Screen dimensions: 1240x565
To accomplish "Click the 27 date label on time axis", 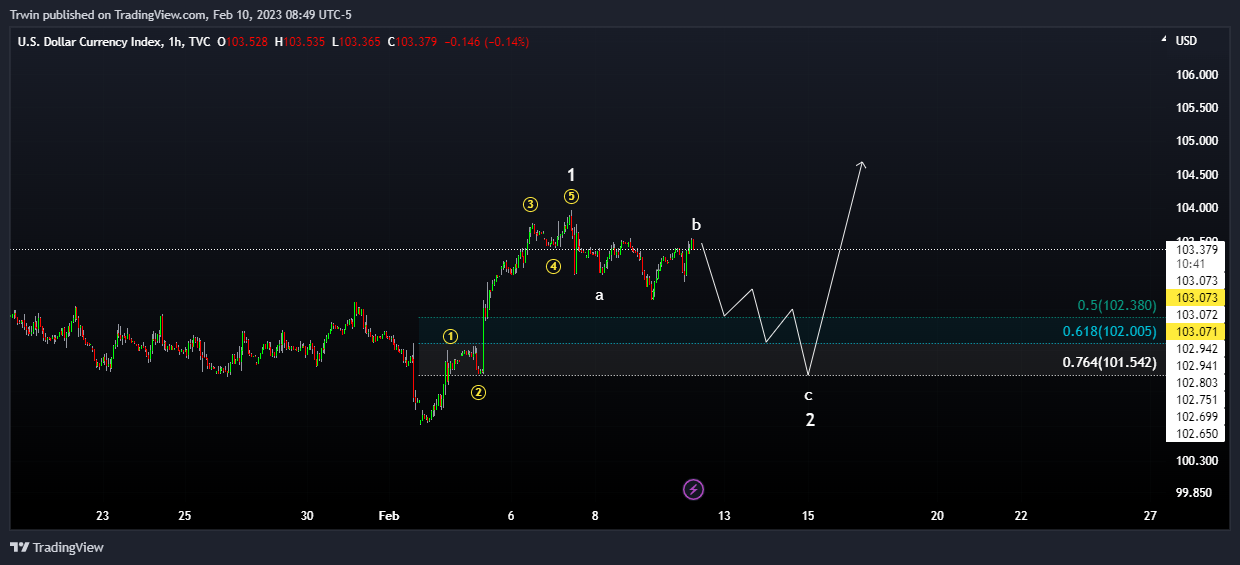I will 1150,516.
